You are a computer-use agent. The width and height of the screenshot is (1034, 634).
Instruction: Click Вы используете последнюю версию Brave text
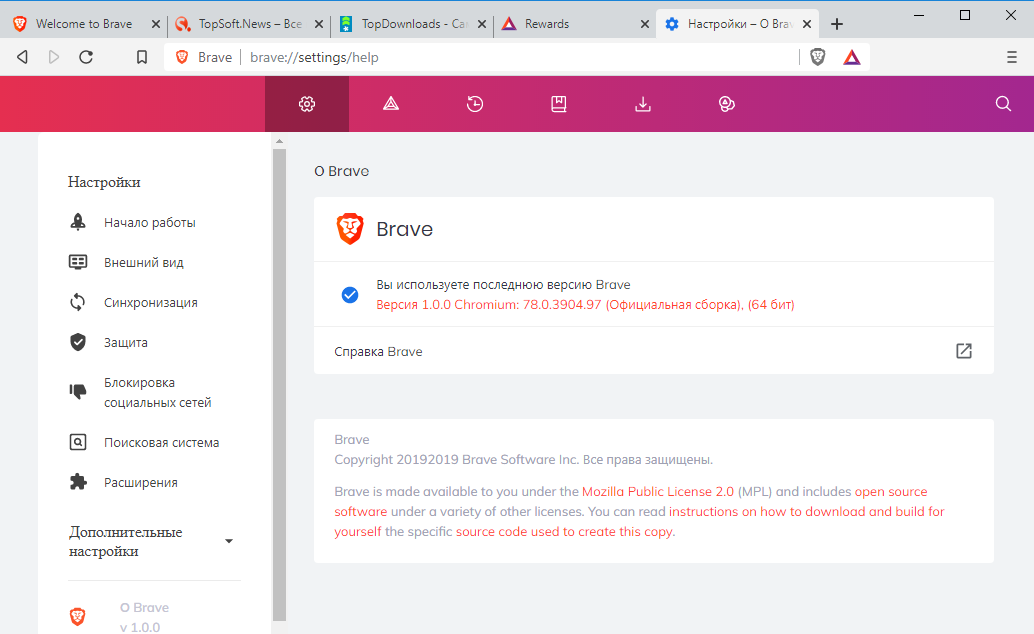(503, 284)
